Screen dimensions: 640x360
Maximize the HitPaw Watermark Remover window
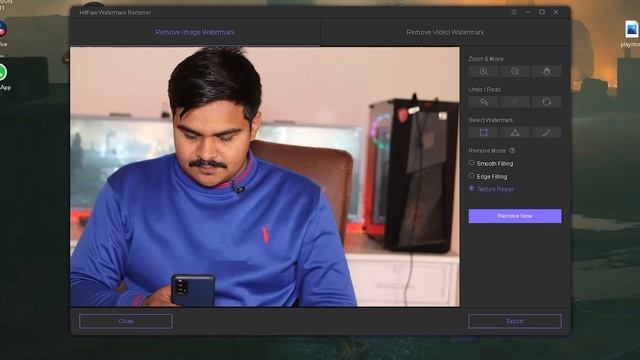click(542, 12)
